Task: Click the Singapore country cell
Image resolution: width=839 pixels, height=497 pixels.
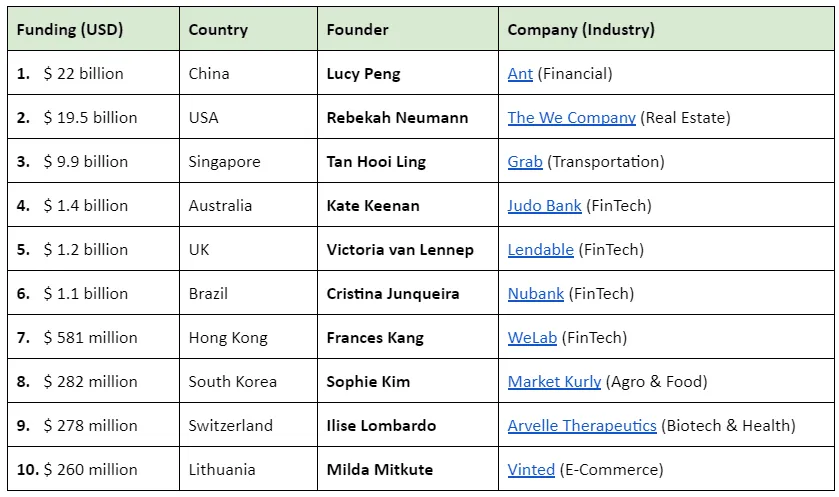Action: click(x=248, y=161)
